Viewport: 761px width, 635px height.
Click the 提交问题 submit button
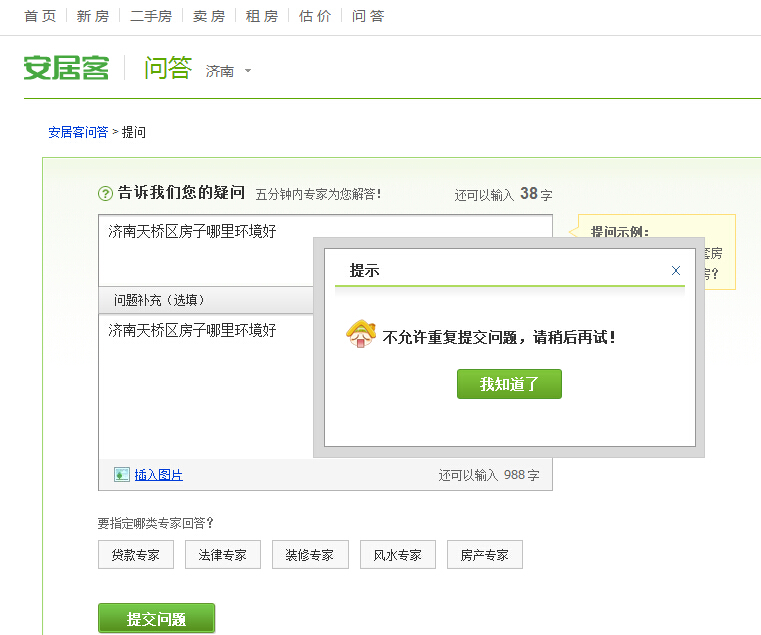pyautogui.click(x=156, y=618)
